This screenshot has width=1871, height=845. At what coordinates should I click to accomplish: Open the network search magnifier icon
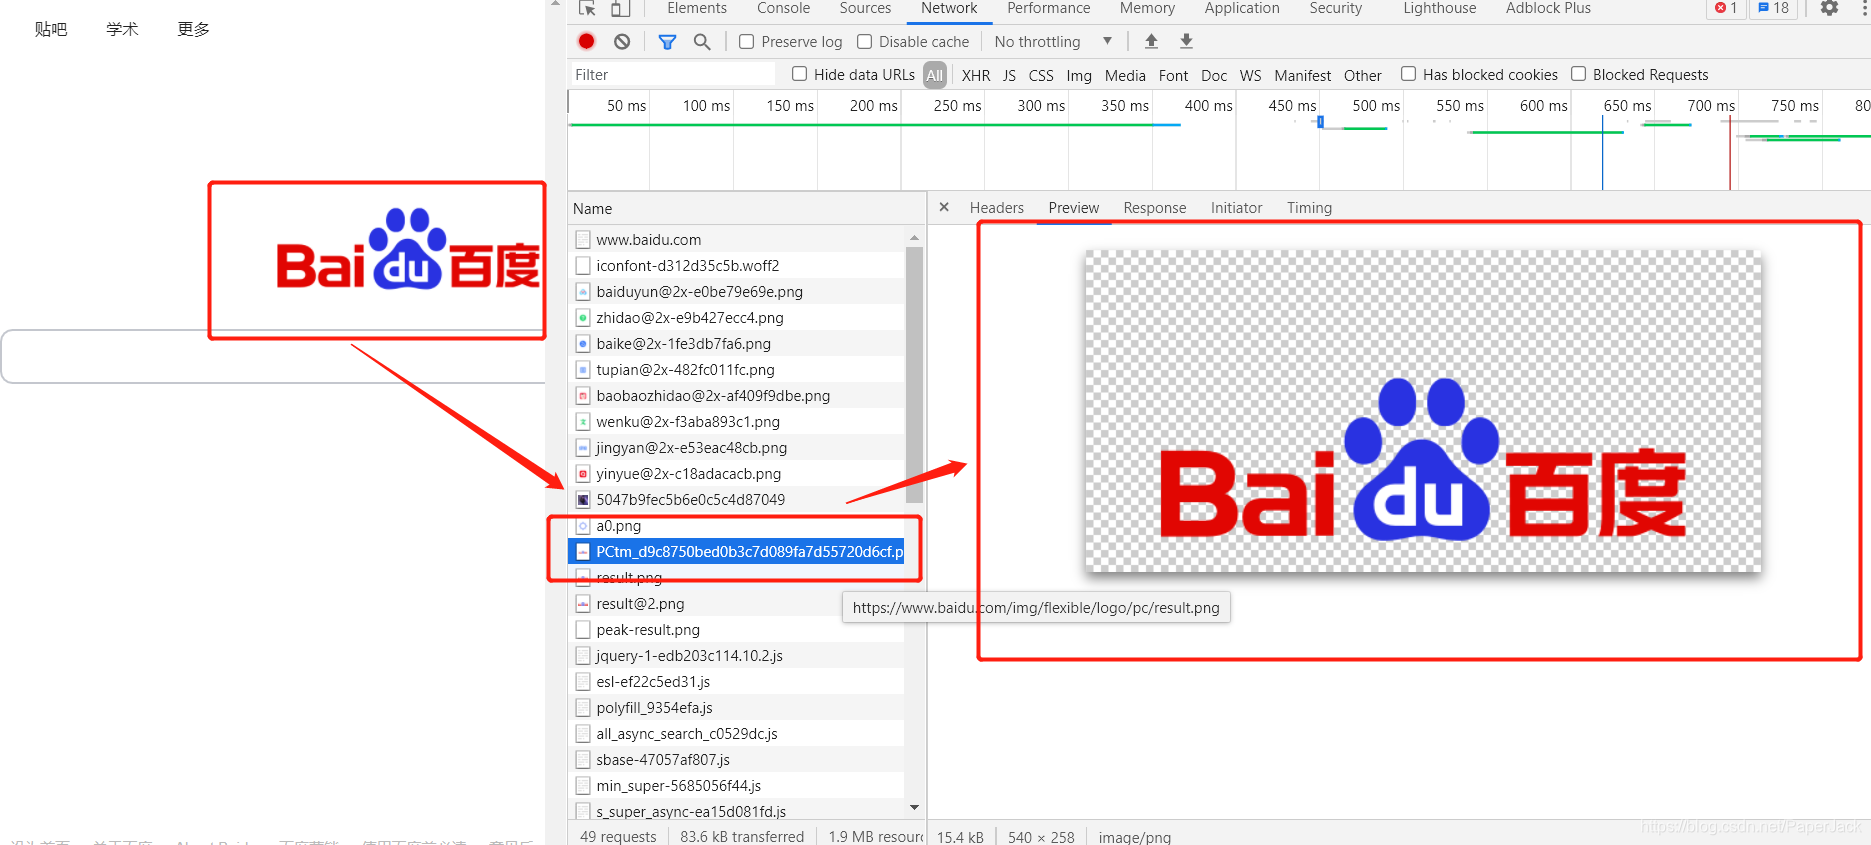click(x=702, y=41)
